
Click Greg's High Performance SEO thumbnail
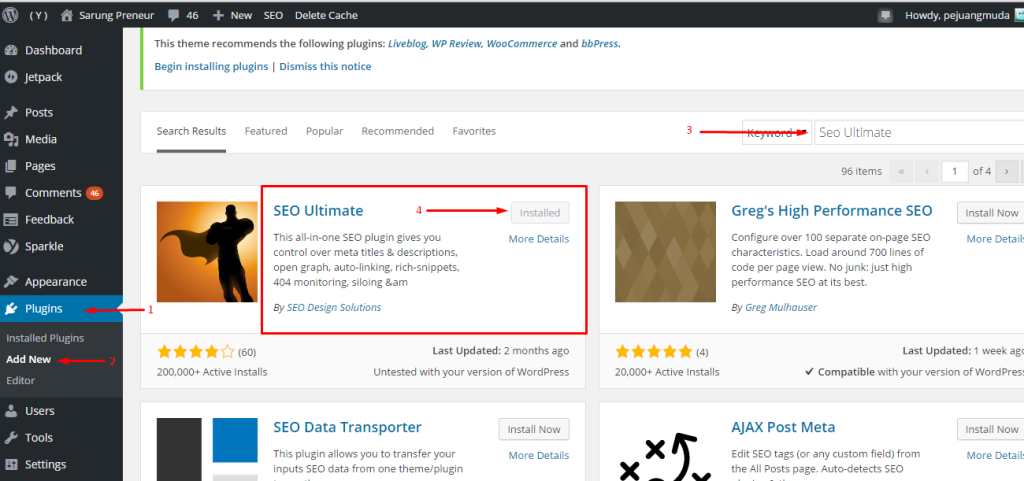coord(665,252)
